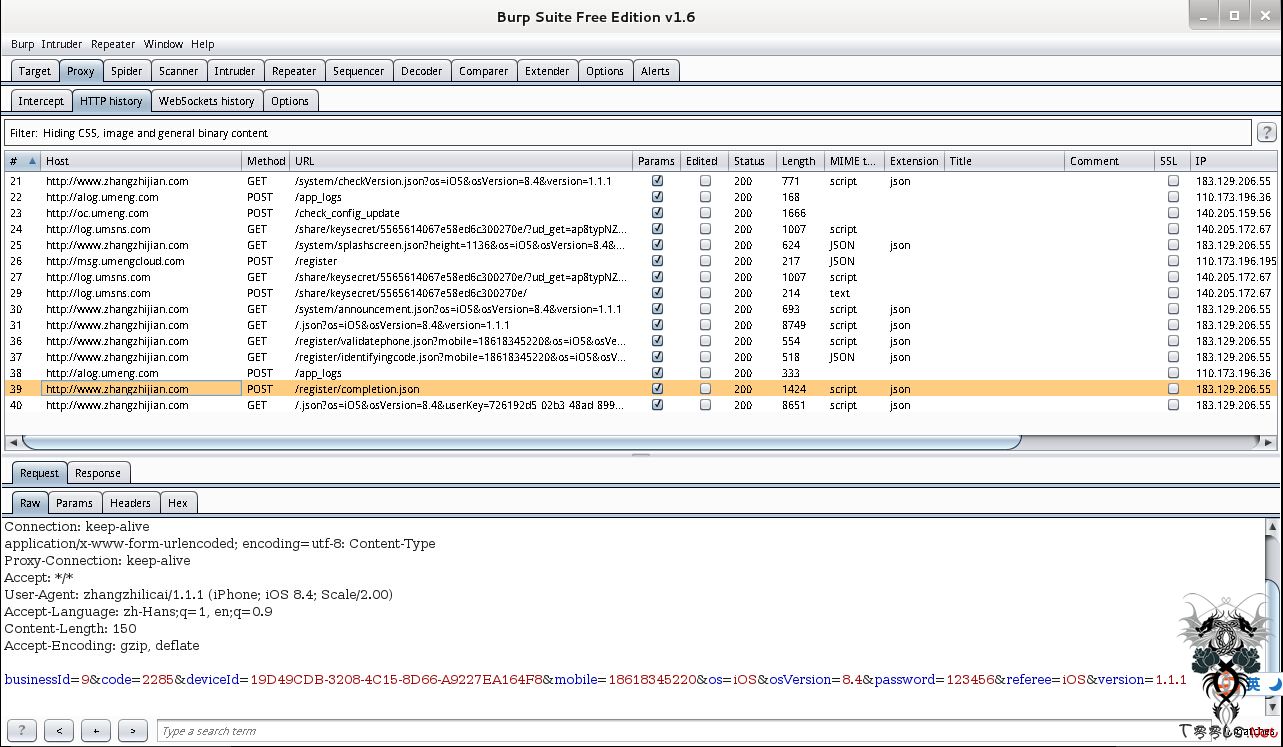Screen dimensions: 1283x747
Task: Click the search help question mark button
Action: (21, 731)
